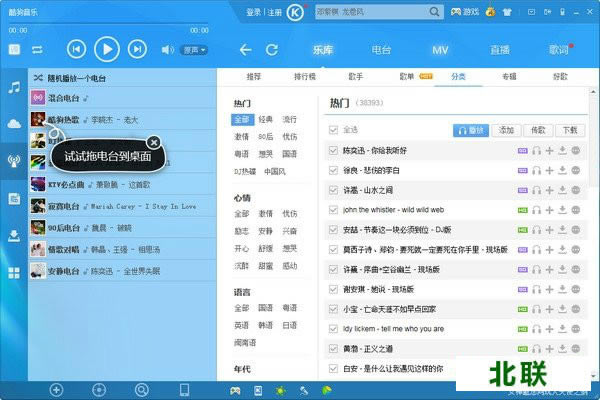This screenshot has height=400, width=600.
Task: Switch to the 乐库 tab
Action: tap(323, 50)
